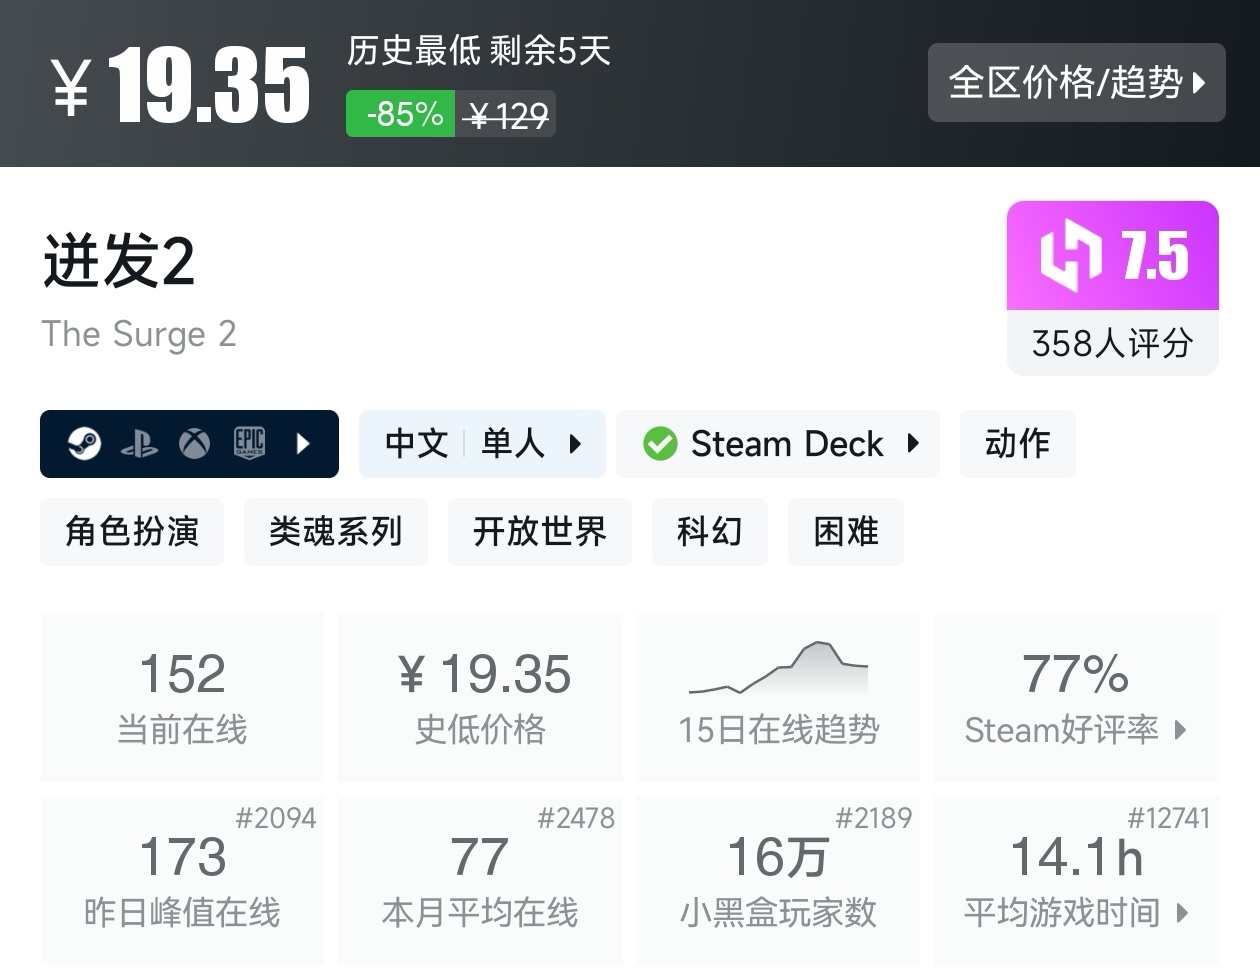
Task: Open the 本月平均在线 77 card
Action: coord(481,880)
